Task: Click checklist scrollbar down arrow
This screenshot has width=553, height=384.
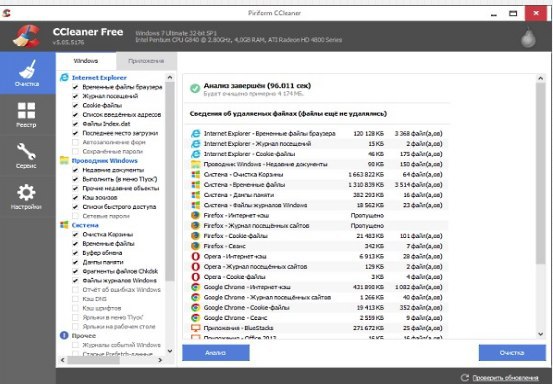Action: [x=170, y=351]
